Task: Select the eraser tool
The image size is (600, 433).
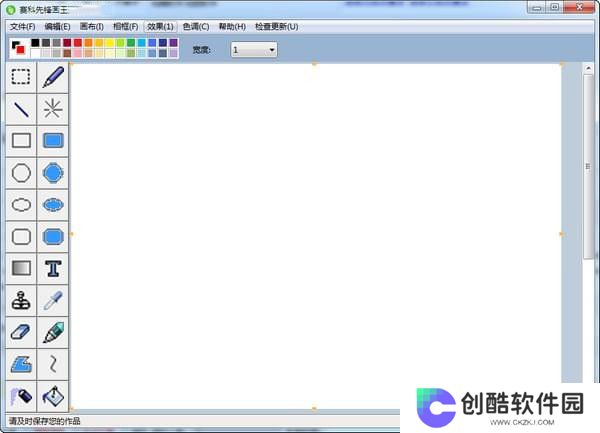Action: (21, 332)
